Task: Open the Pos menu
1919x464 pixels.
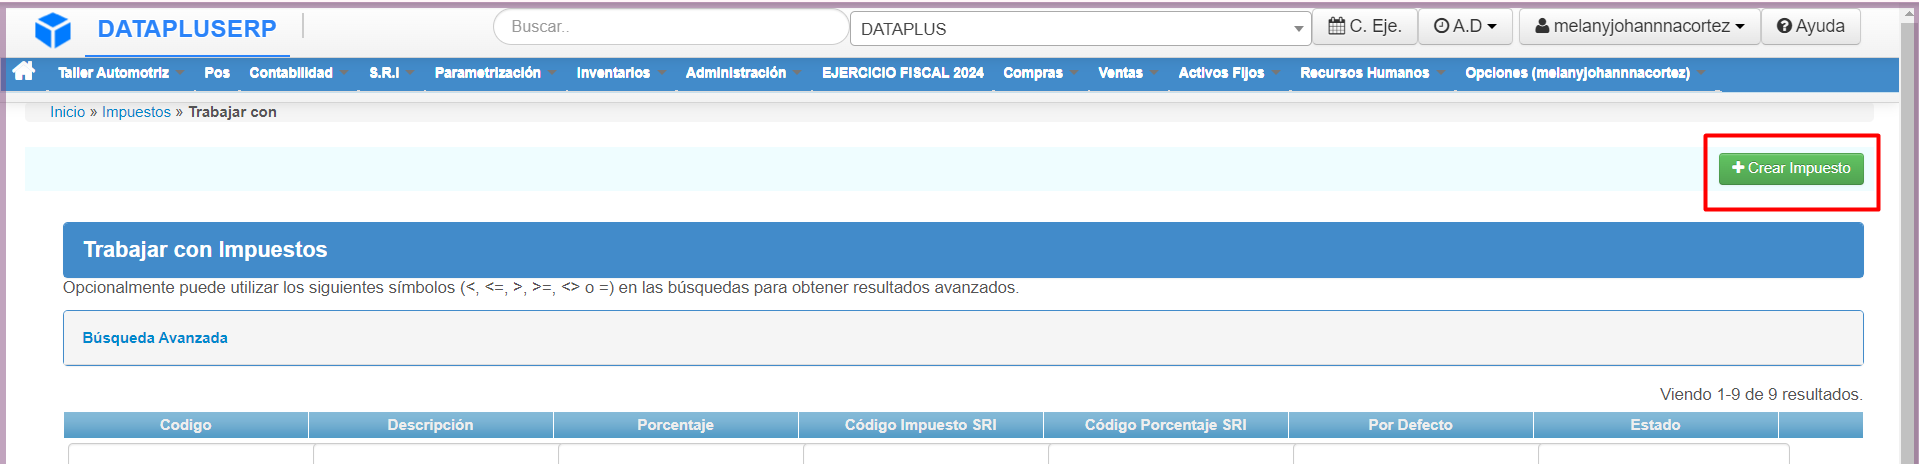Action: tap(217, 73)
